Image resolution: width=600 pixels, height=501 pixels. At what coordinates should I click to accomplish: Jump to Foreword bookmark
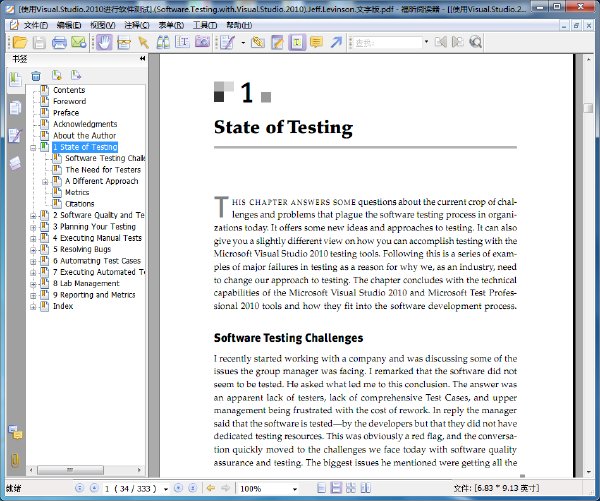click(x=69, y=101)
